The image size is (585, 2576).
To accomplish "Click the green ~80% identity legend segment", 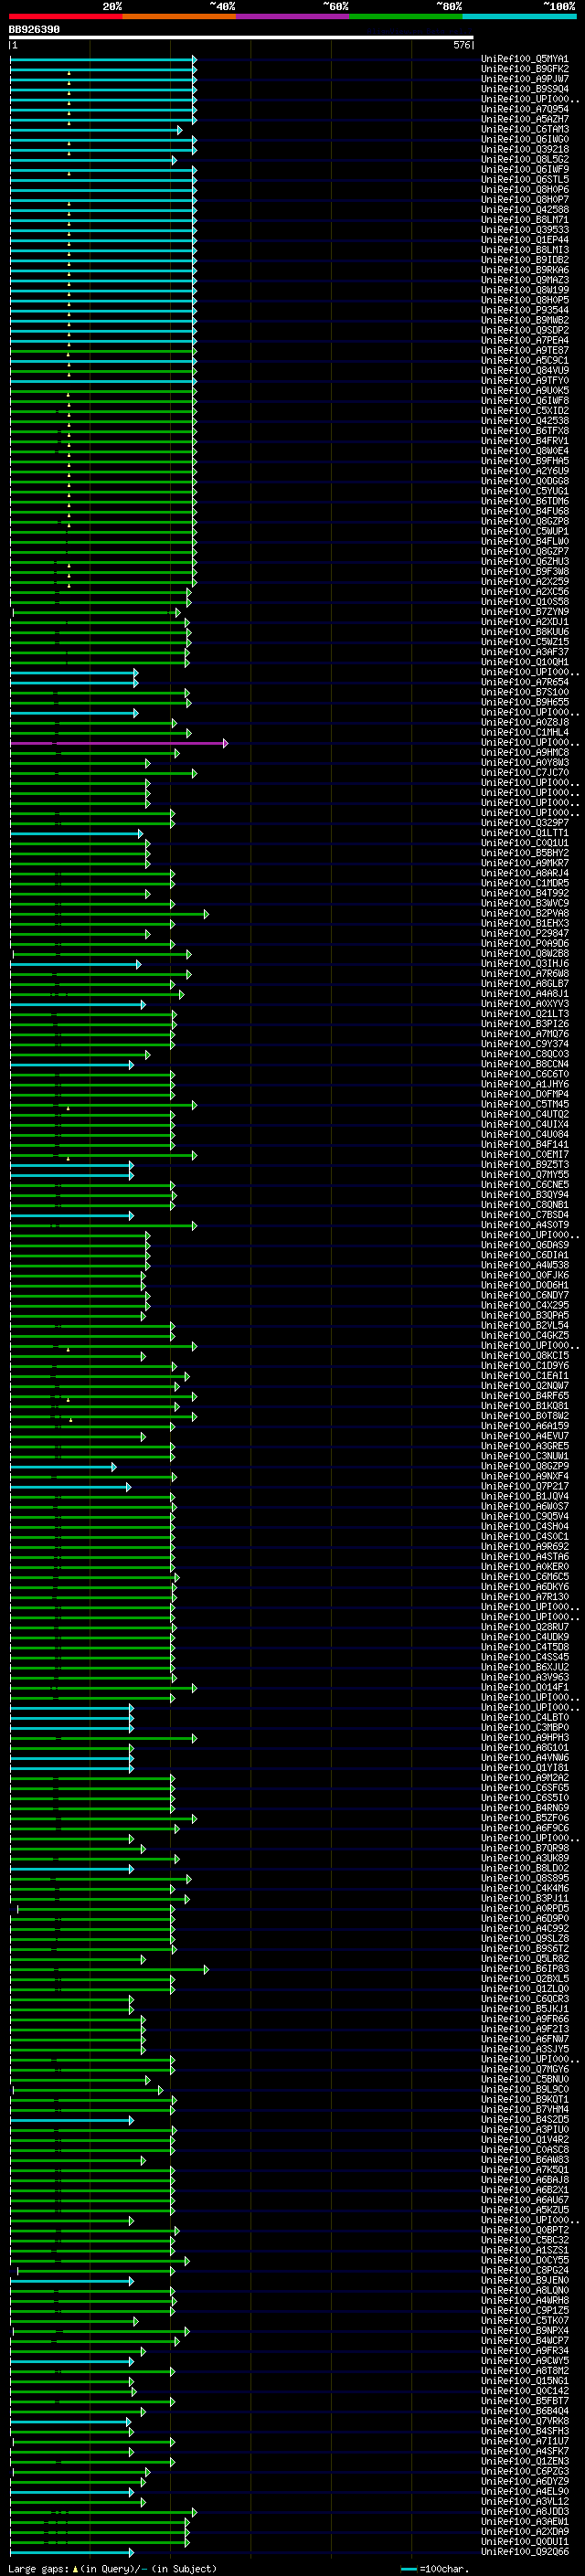I will click(x=406, y=16).
